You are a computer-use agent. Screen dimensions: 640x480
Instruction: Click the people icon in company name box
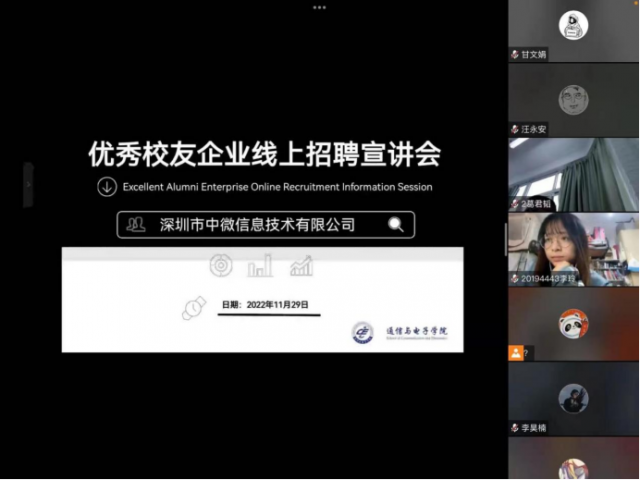tap(136, 224)
